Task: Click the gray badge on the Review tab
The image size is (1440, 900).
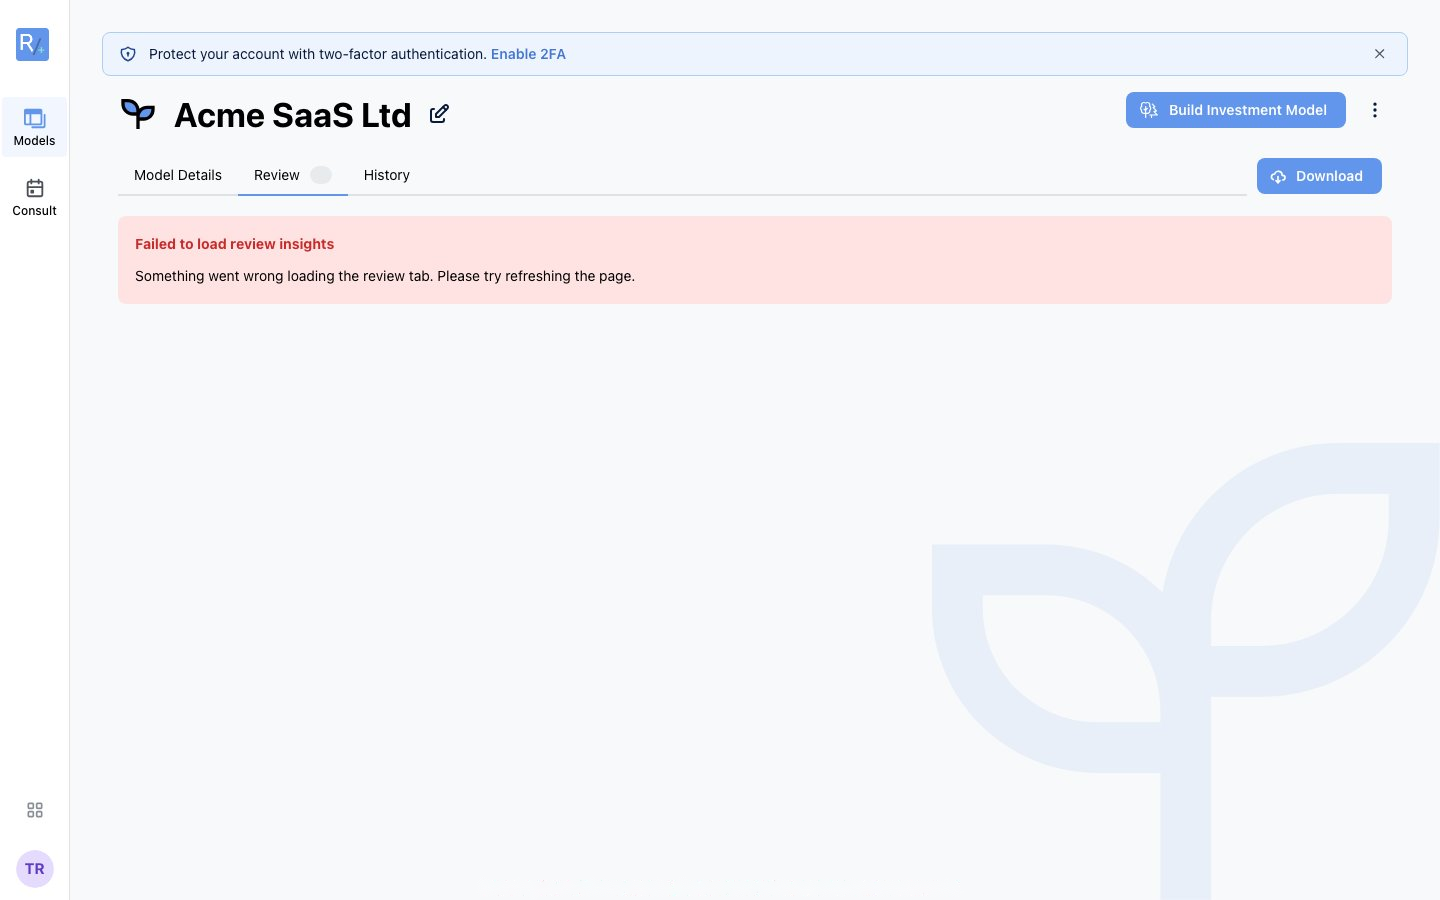Action: (x=321, y=175)
